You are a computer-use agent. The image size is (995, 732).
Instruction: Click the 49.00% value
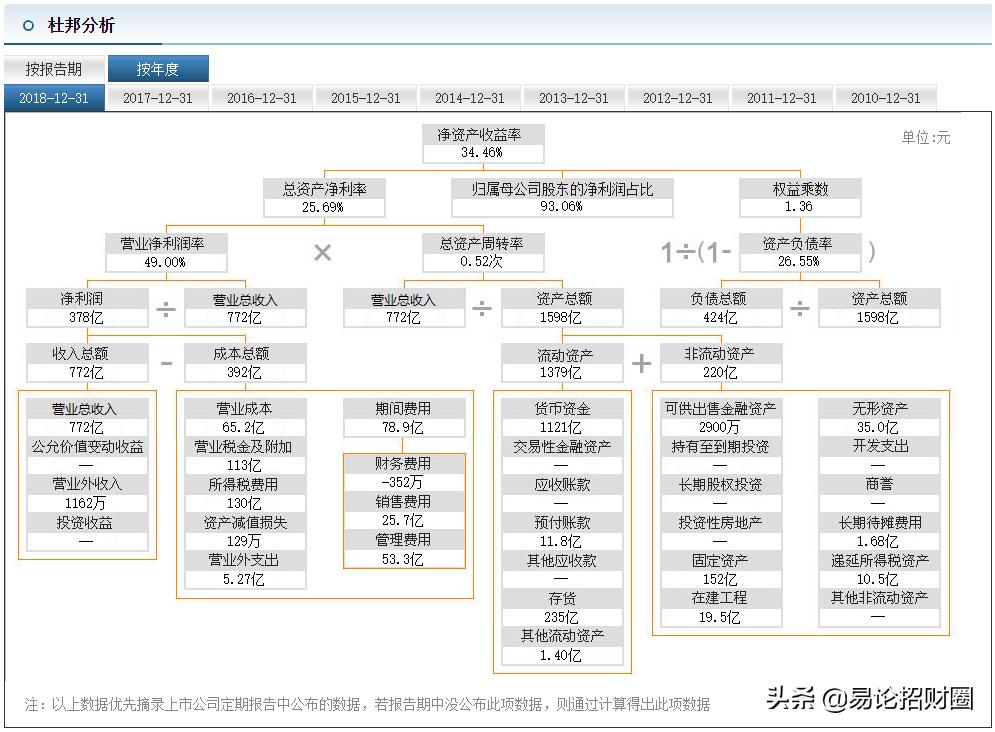pyautogui.click(x=164, y=263)
